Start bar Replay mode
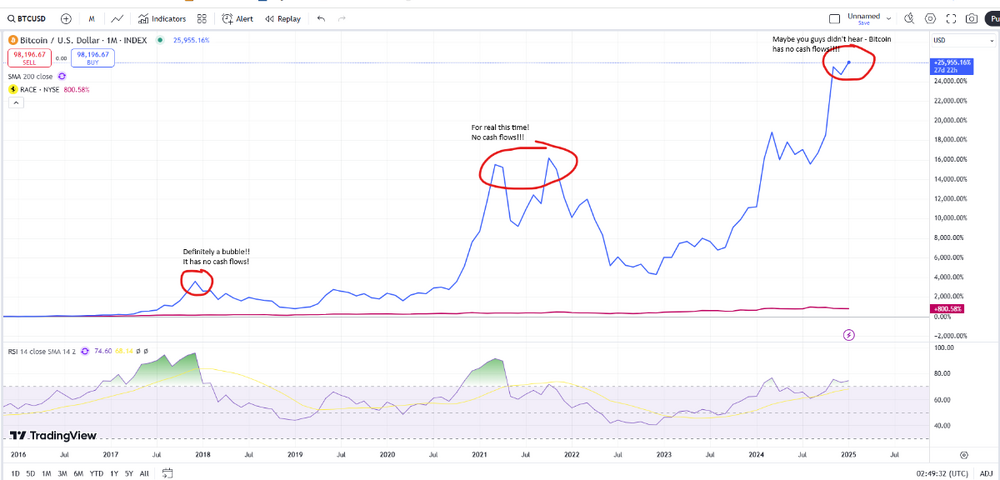Screen dimensions: 1000x480 click(x=283, y=19)
